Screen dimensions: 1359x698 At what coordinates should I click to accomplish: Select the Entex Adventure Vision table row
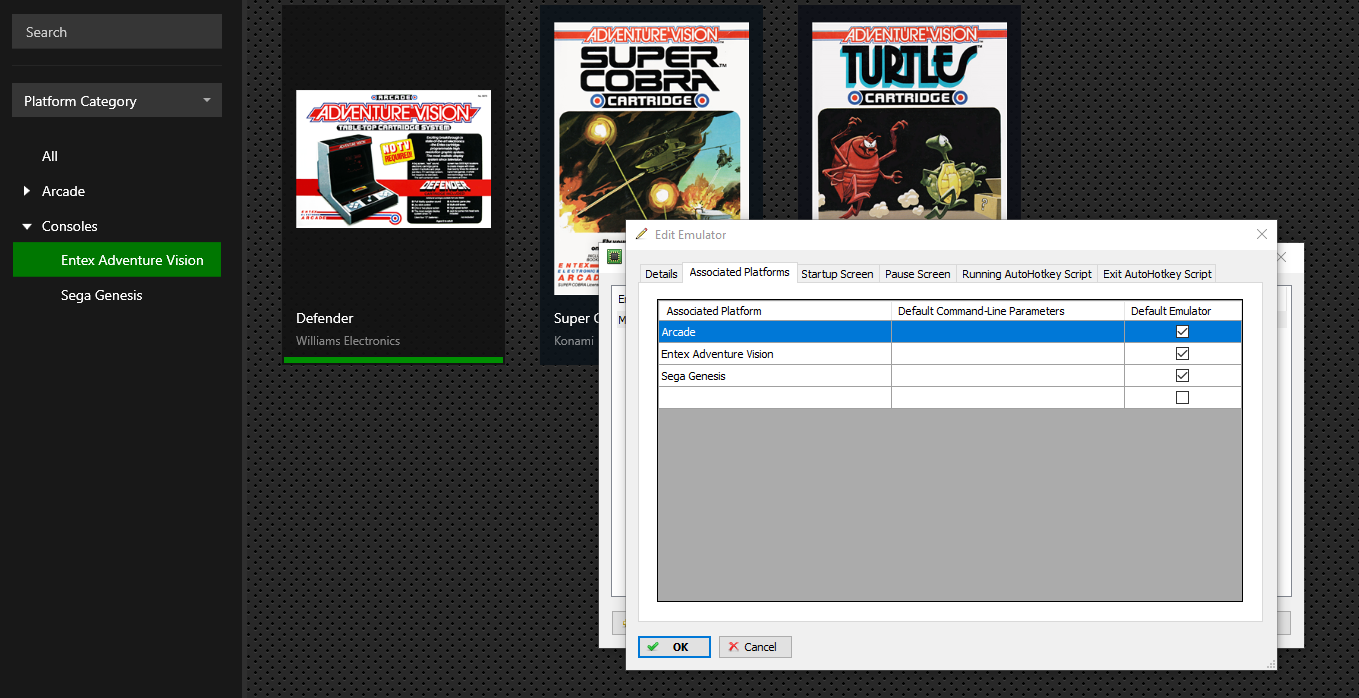click(x=950, y=354)
